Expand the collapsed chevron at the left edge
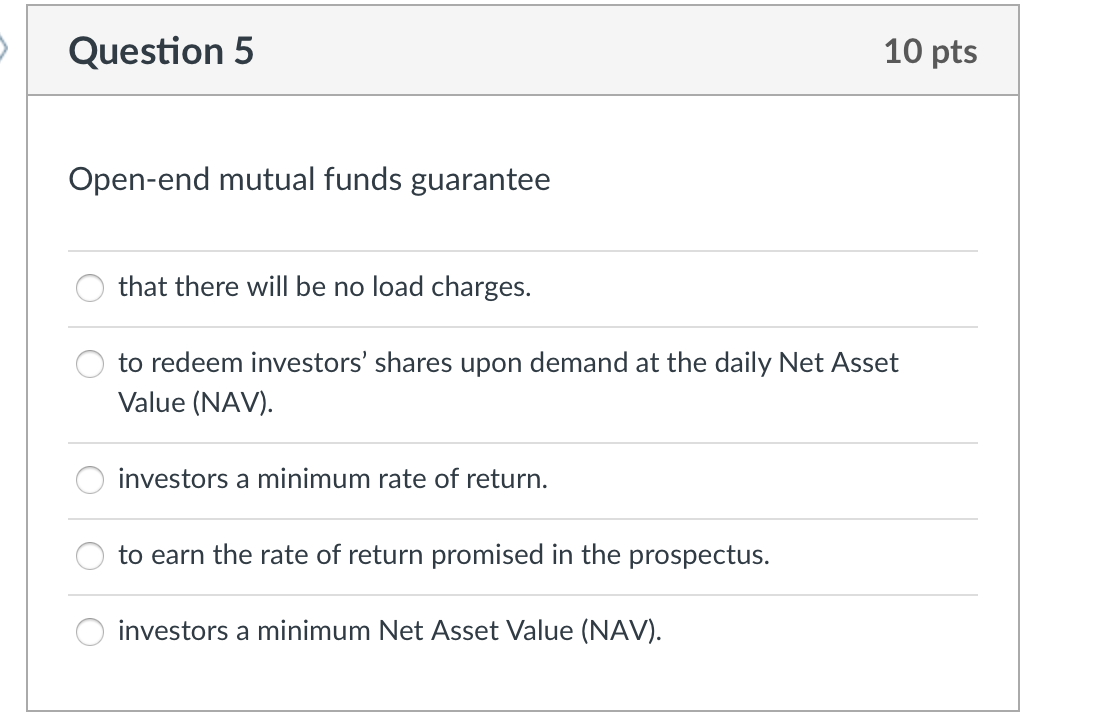Image resolution: width=1102 pixels, height=726 pixels. point(6,47)
